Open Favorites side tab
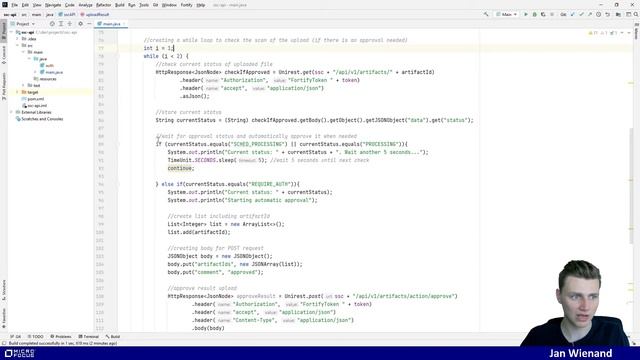The width and height of the screenshot is (640, 360). [x=4, y=318]
